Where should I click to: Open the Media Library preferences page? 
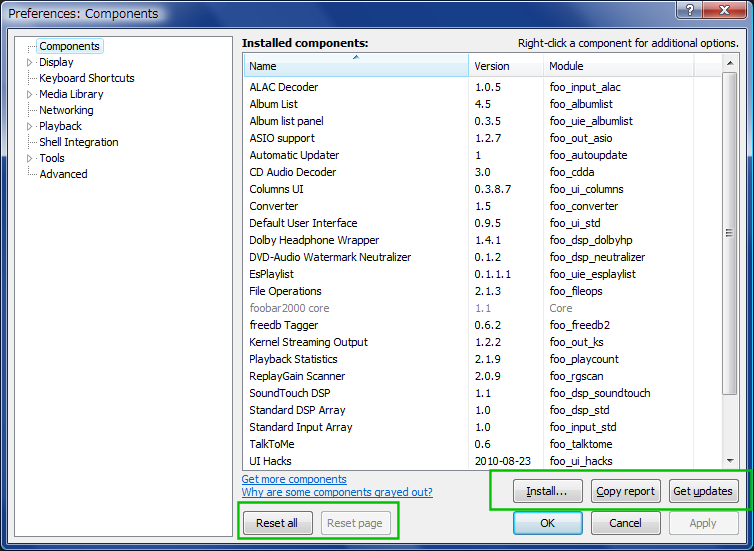[71, 94]
